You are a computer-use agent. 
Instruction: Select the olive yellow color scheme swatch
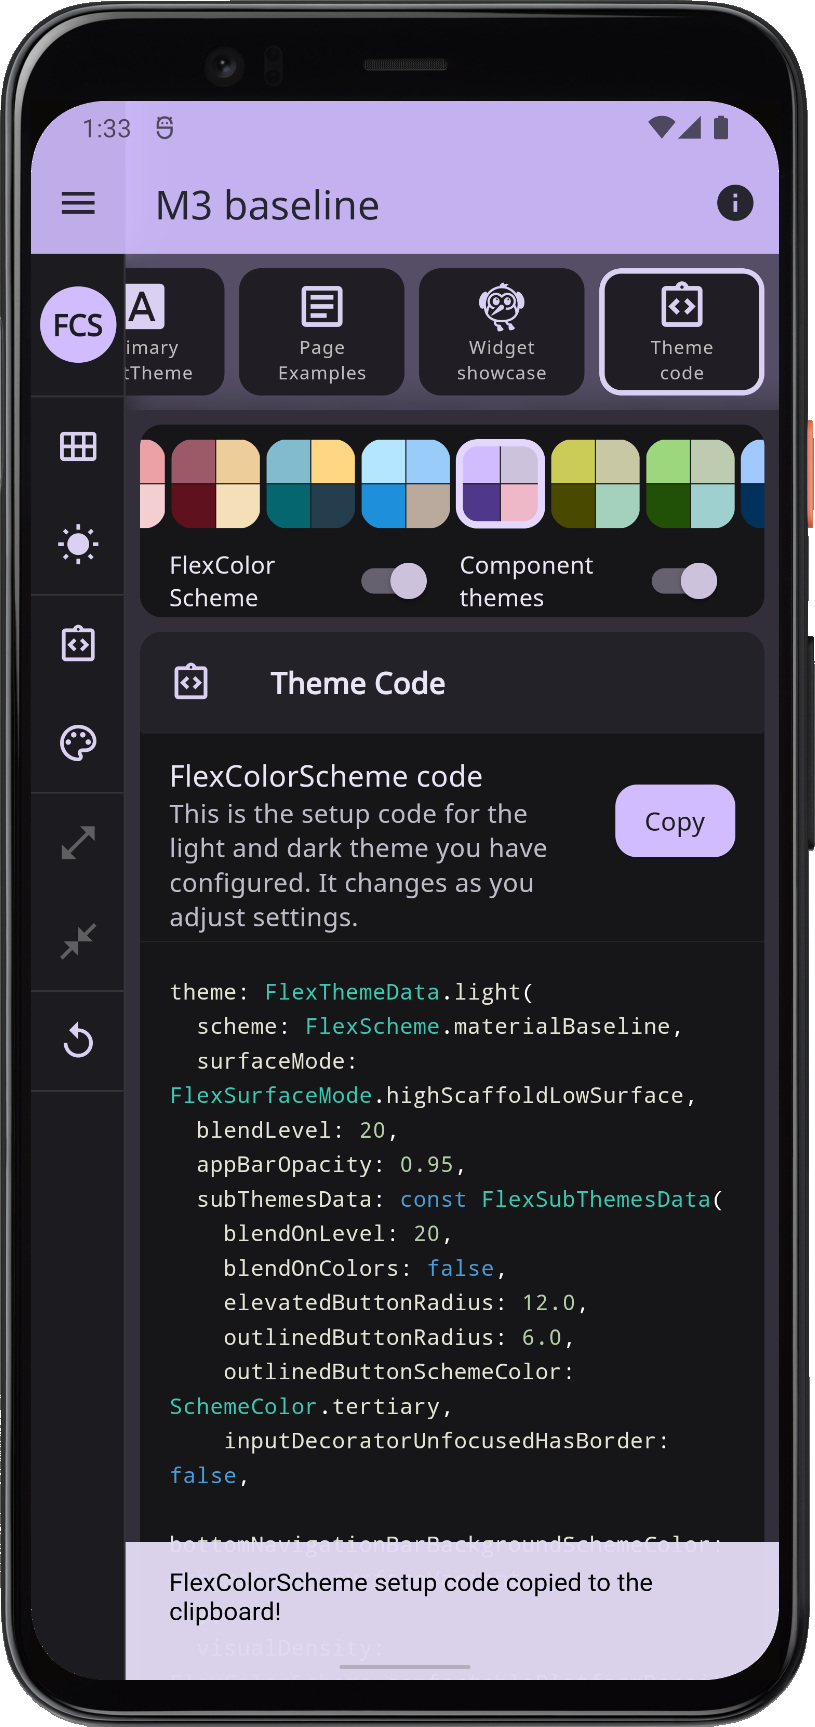coord(596,484)
